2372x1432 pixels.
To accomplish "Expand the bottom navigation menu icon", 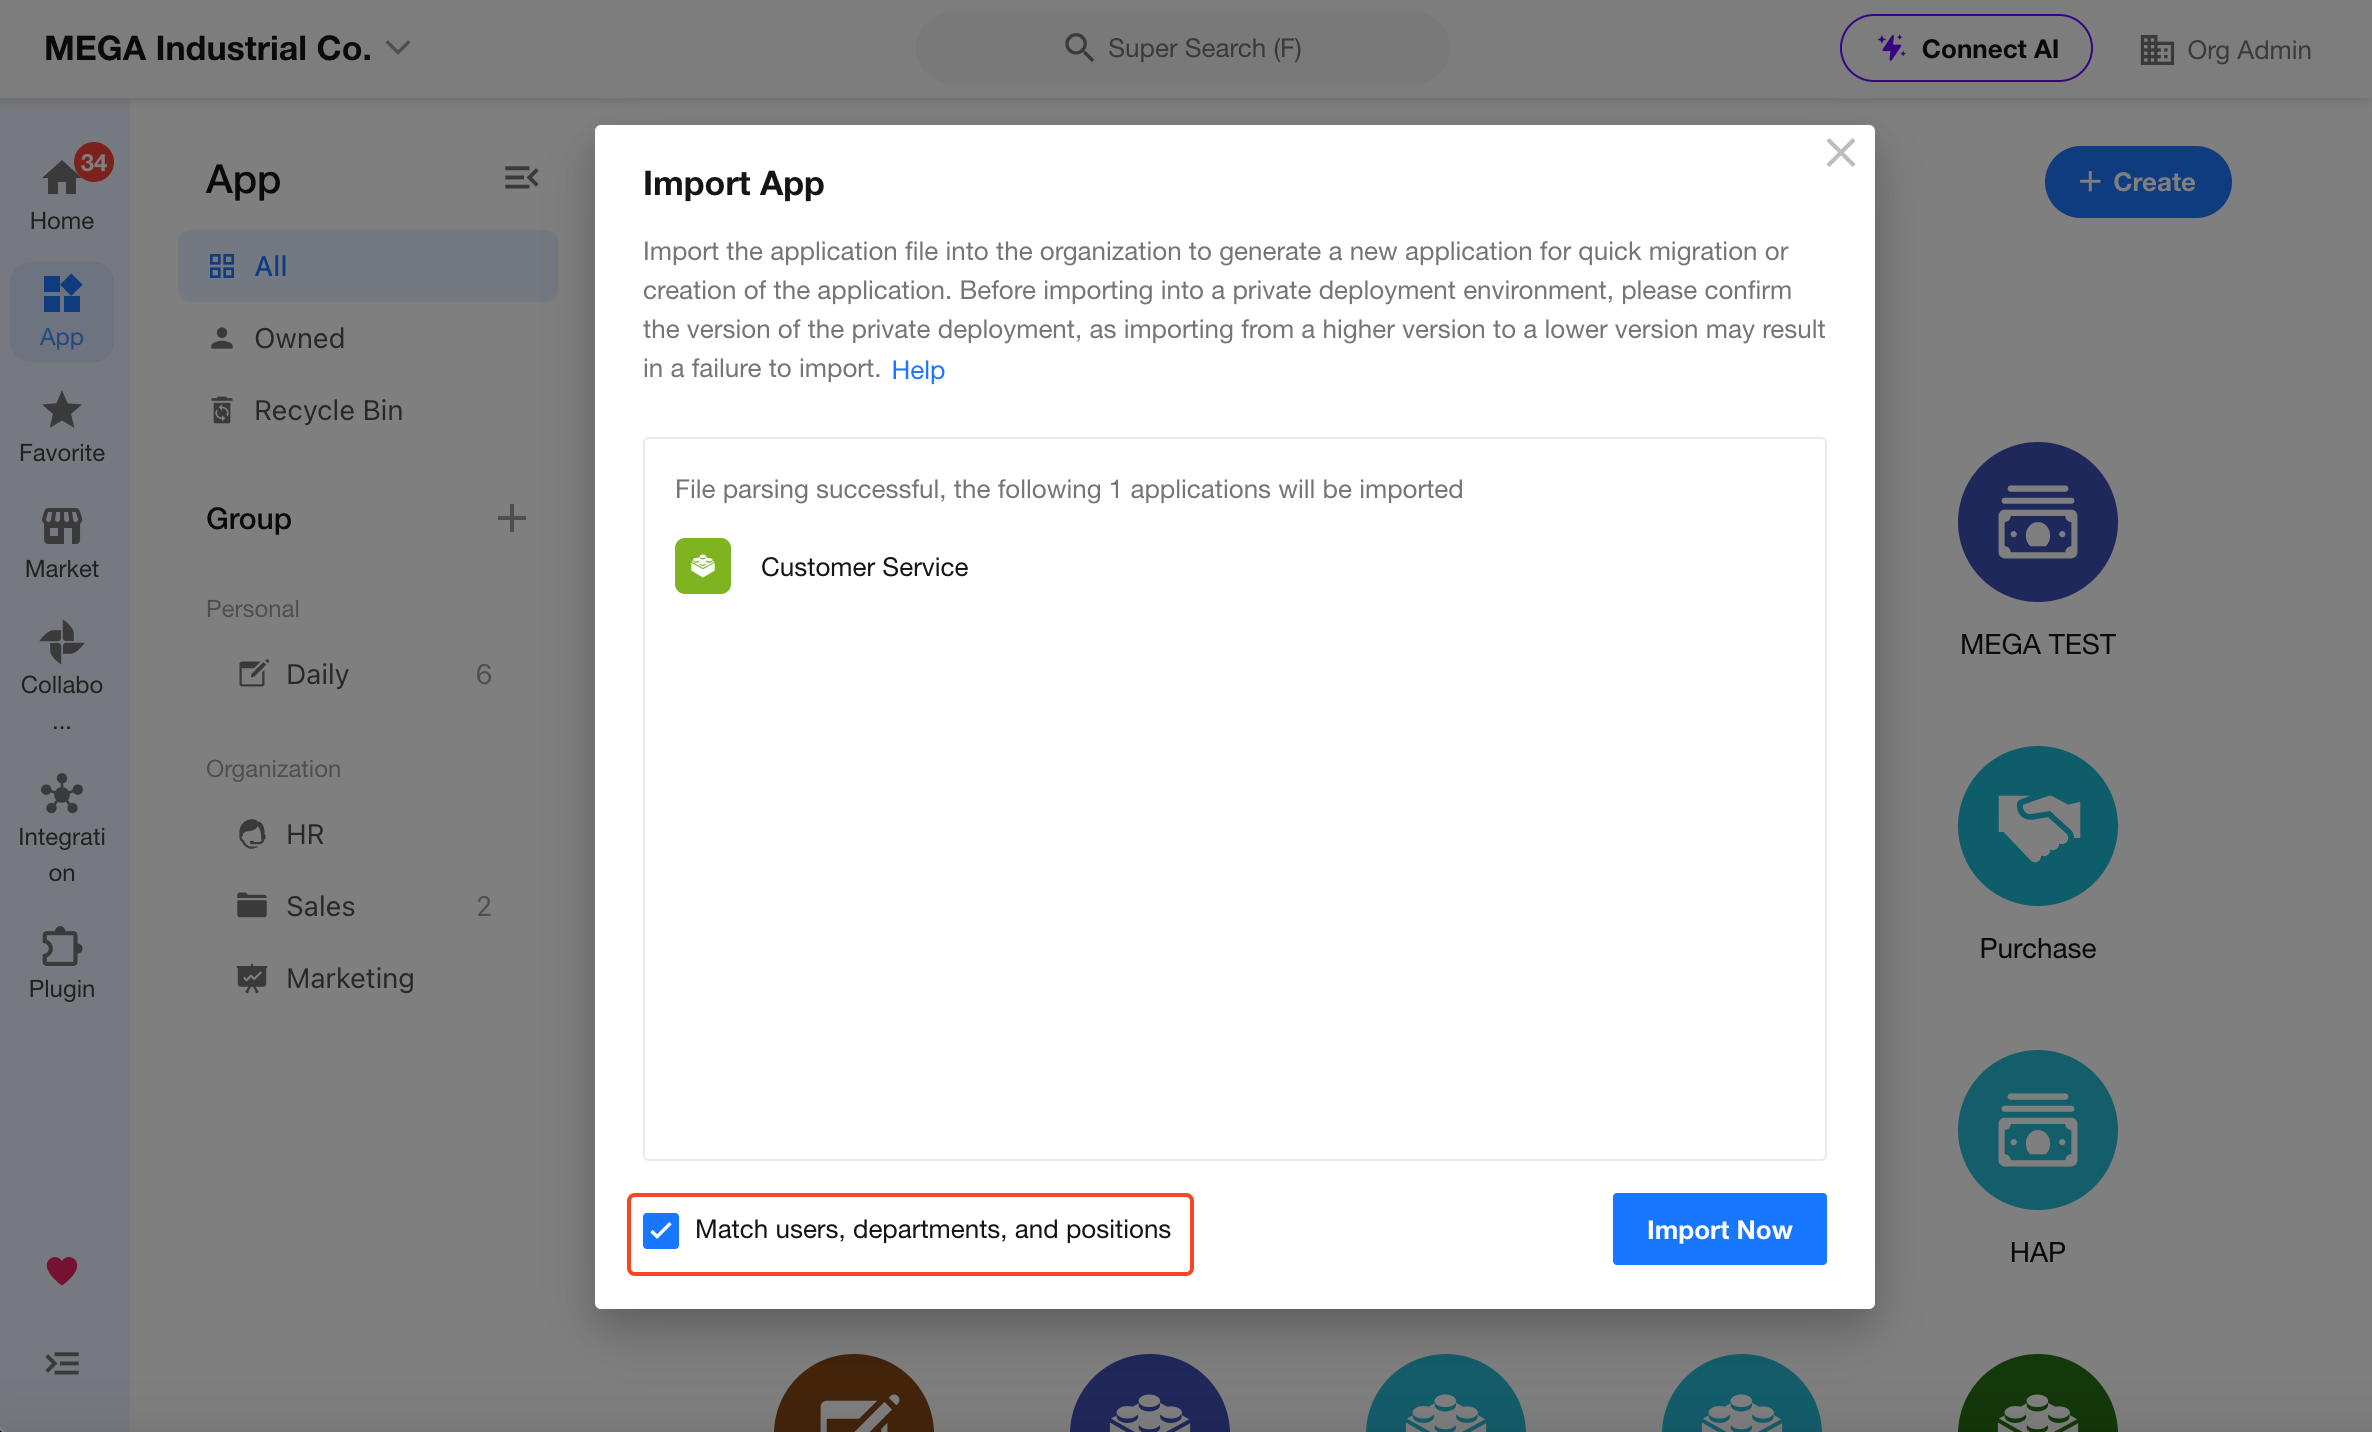I will pos(62,1363).
